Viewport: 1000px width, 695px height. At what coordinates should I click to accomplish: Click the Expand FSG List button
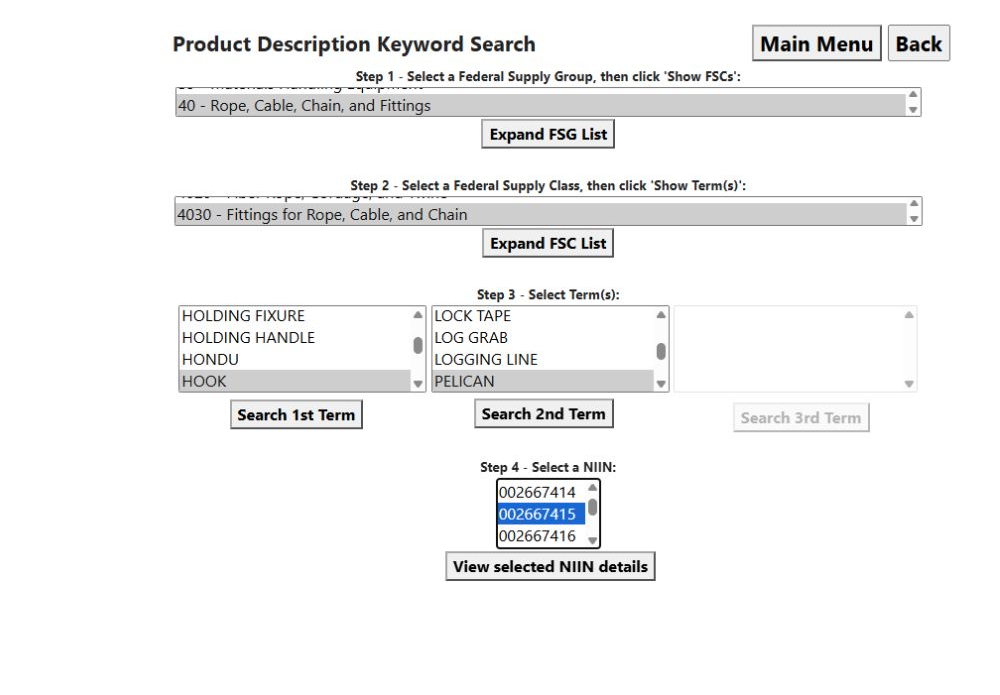548,134
